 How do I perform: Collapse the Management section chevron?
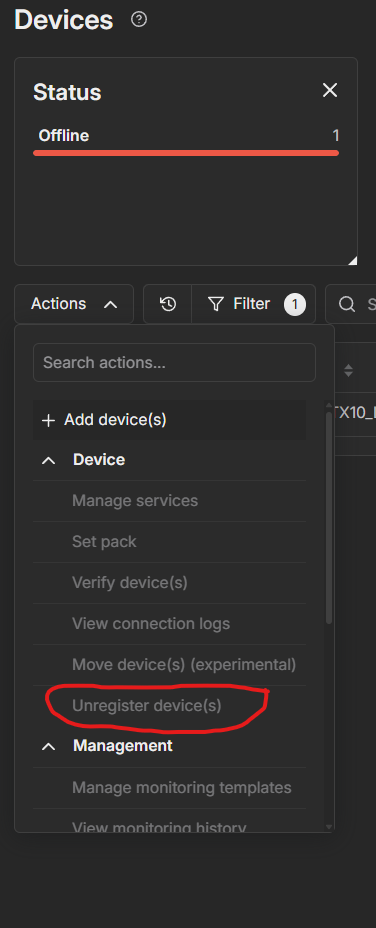pyautogui.click(x=49, y=746)
